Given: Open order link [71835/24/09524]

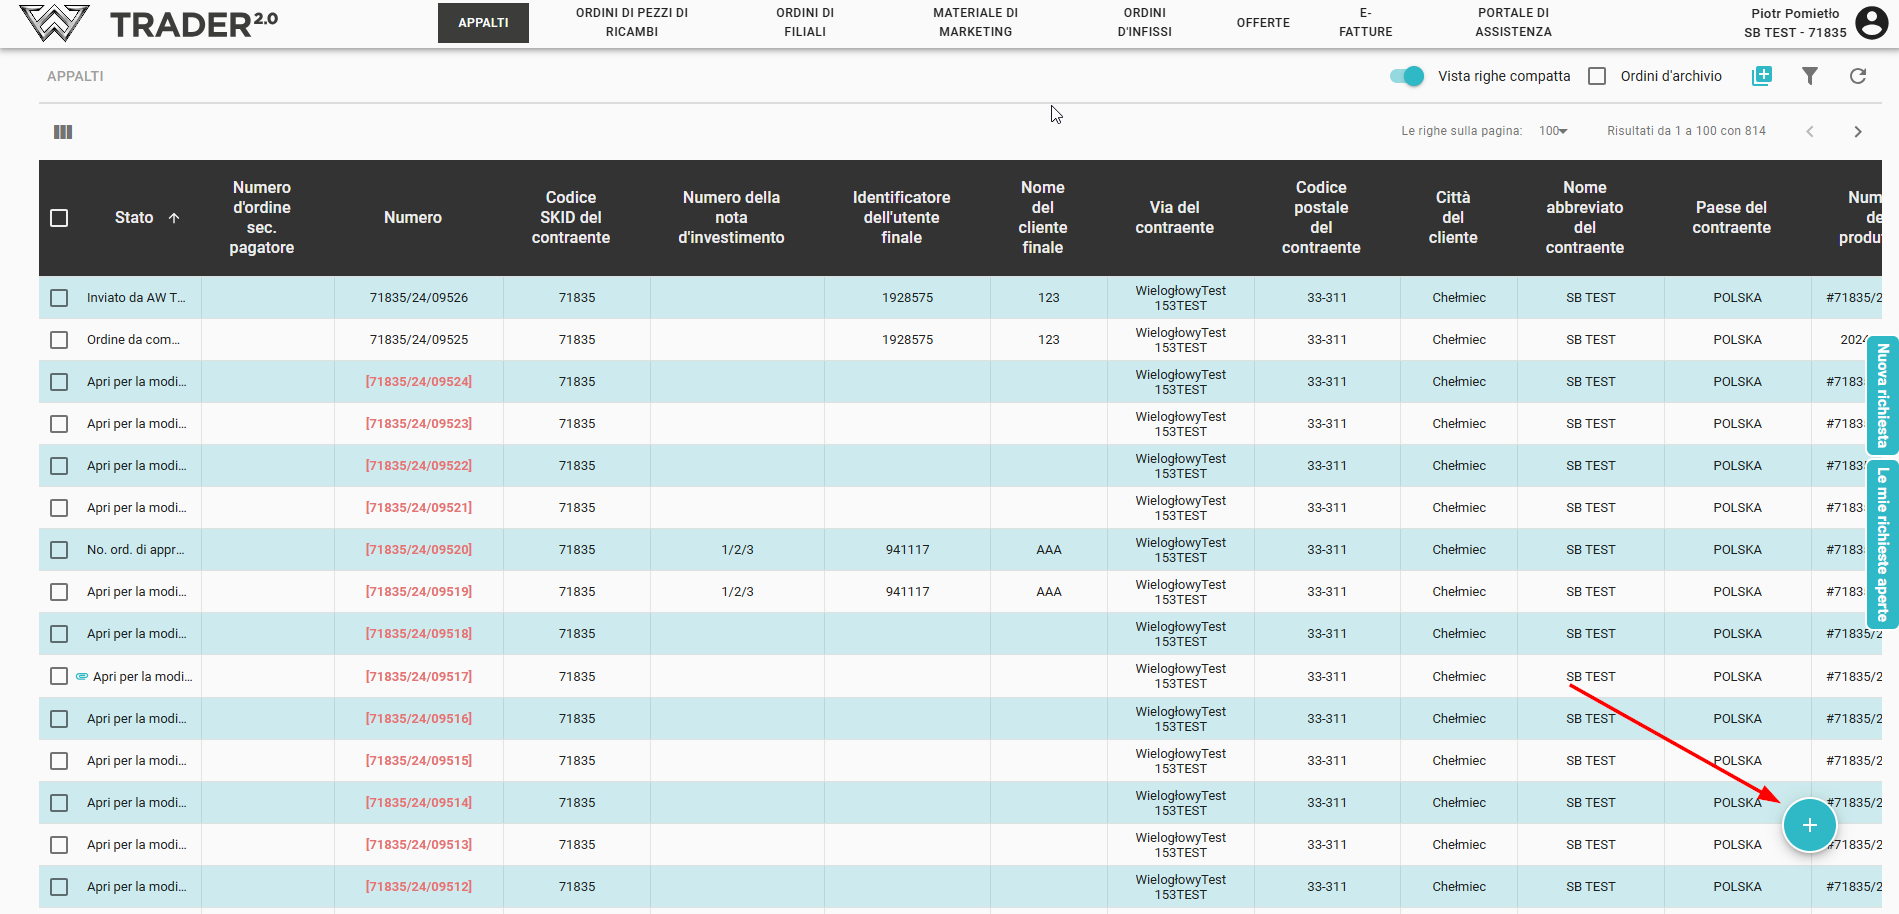Looking at the screenshot, I should [418, 382].
